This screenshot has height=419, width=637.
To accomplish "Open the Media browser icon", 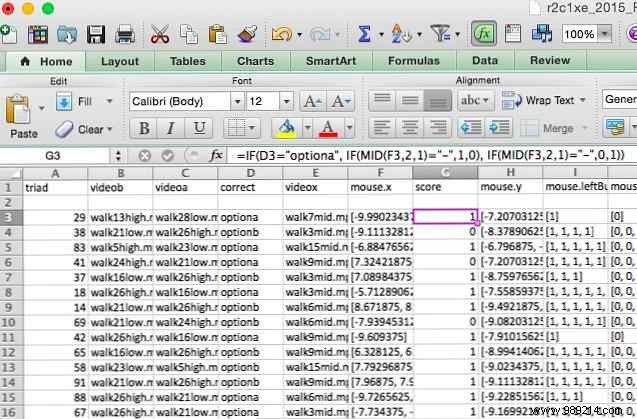I will [542, 33].
